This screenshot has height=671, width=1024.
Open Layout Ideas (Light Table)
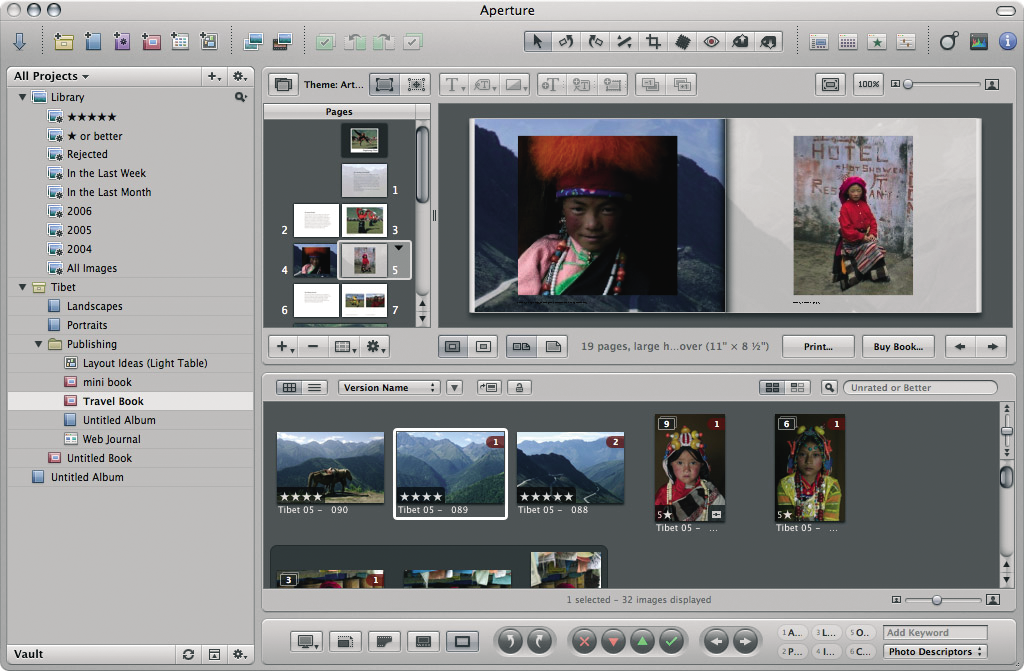131,363
